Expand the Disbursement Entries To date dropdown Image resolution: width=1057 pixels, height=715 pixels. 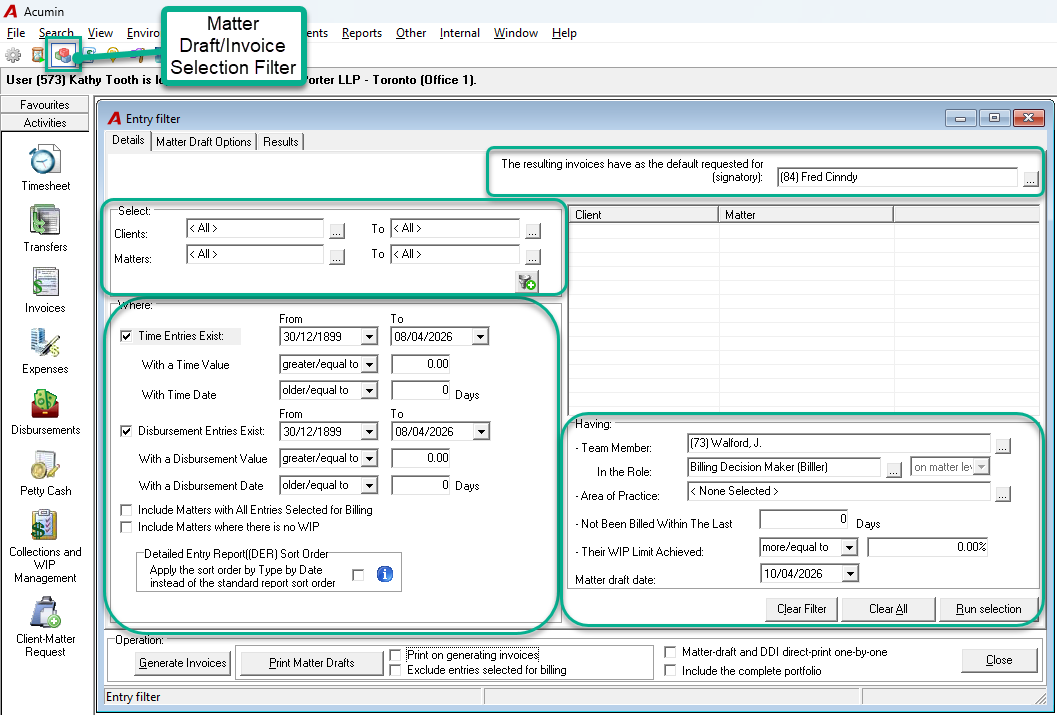[x=481, y=431]
